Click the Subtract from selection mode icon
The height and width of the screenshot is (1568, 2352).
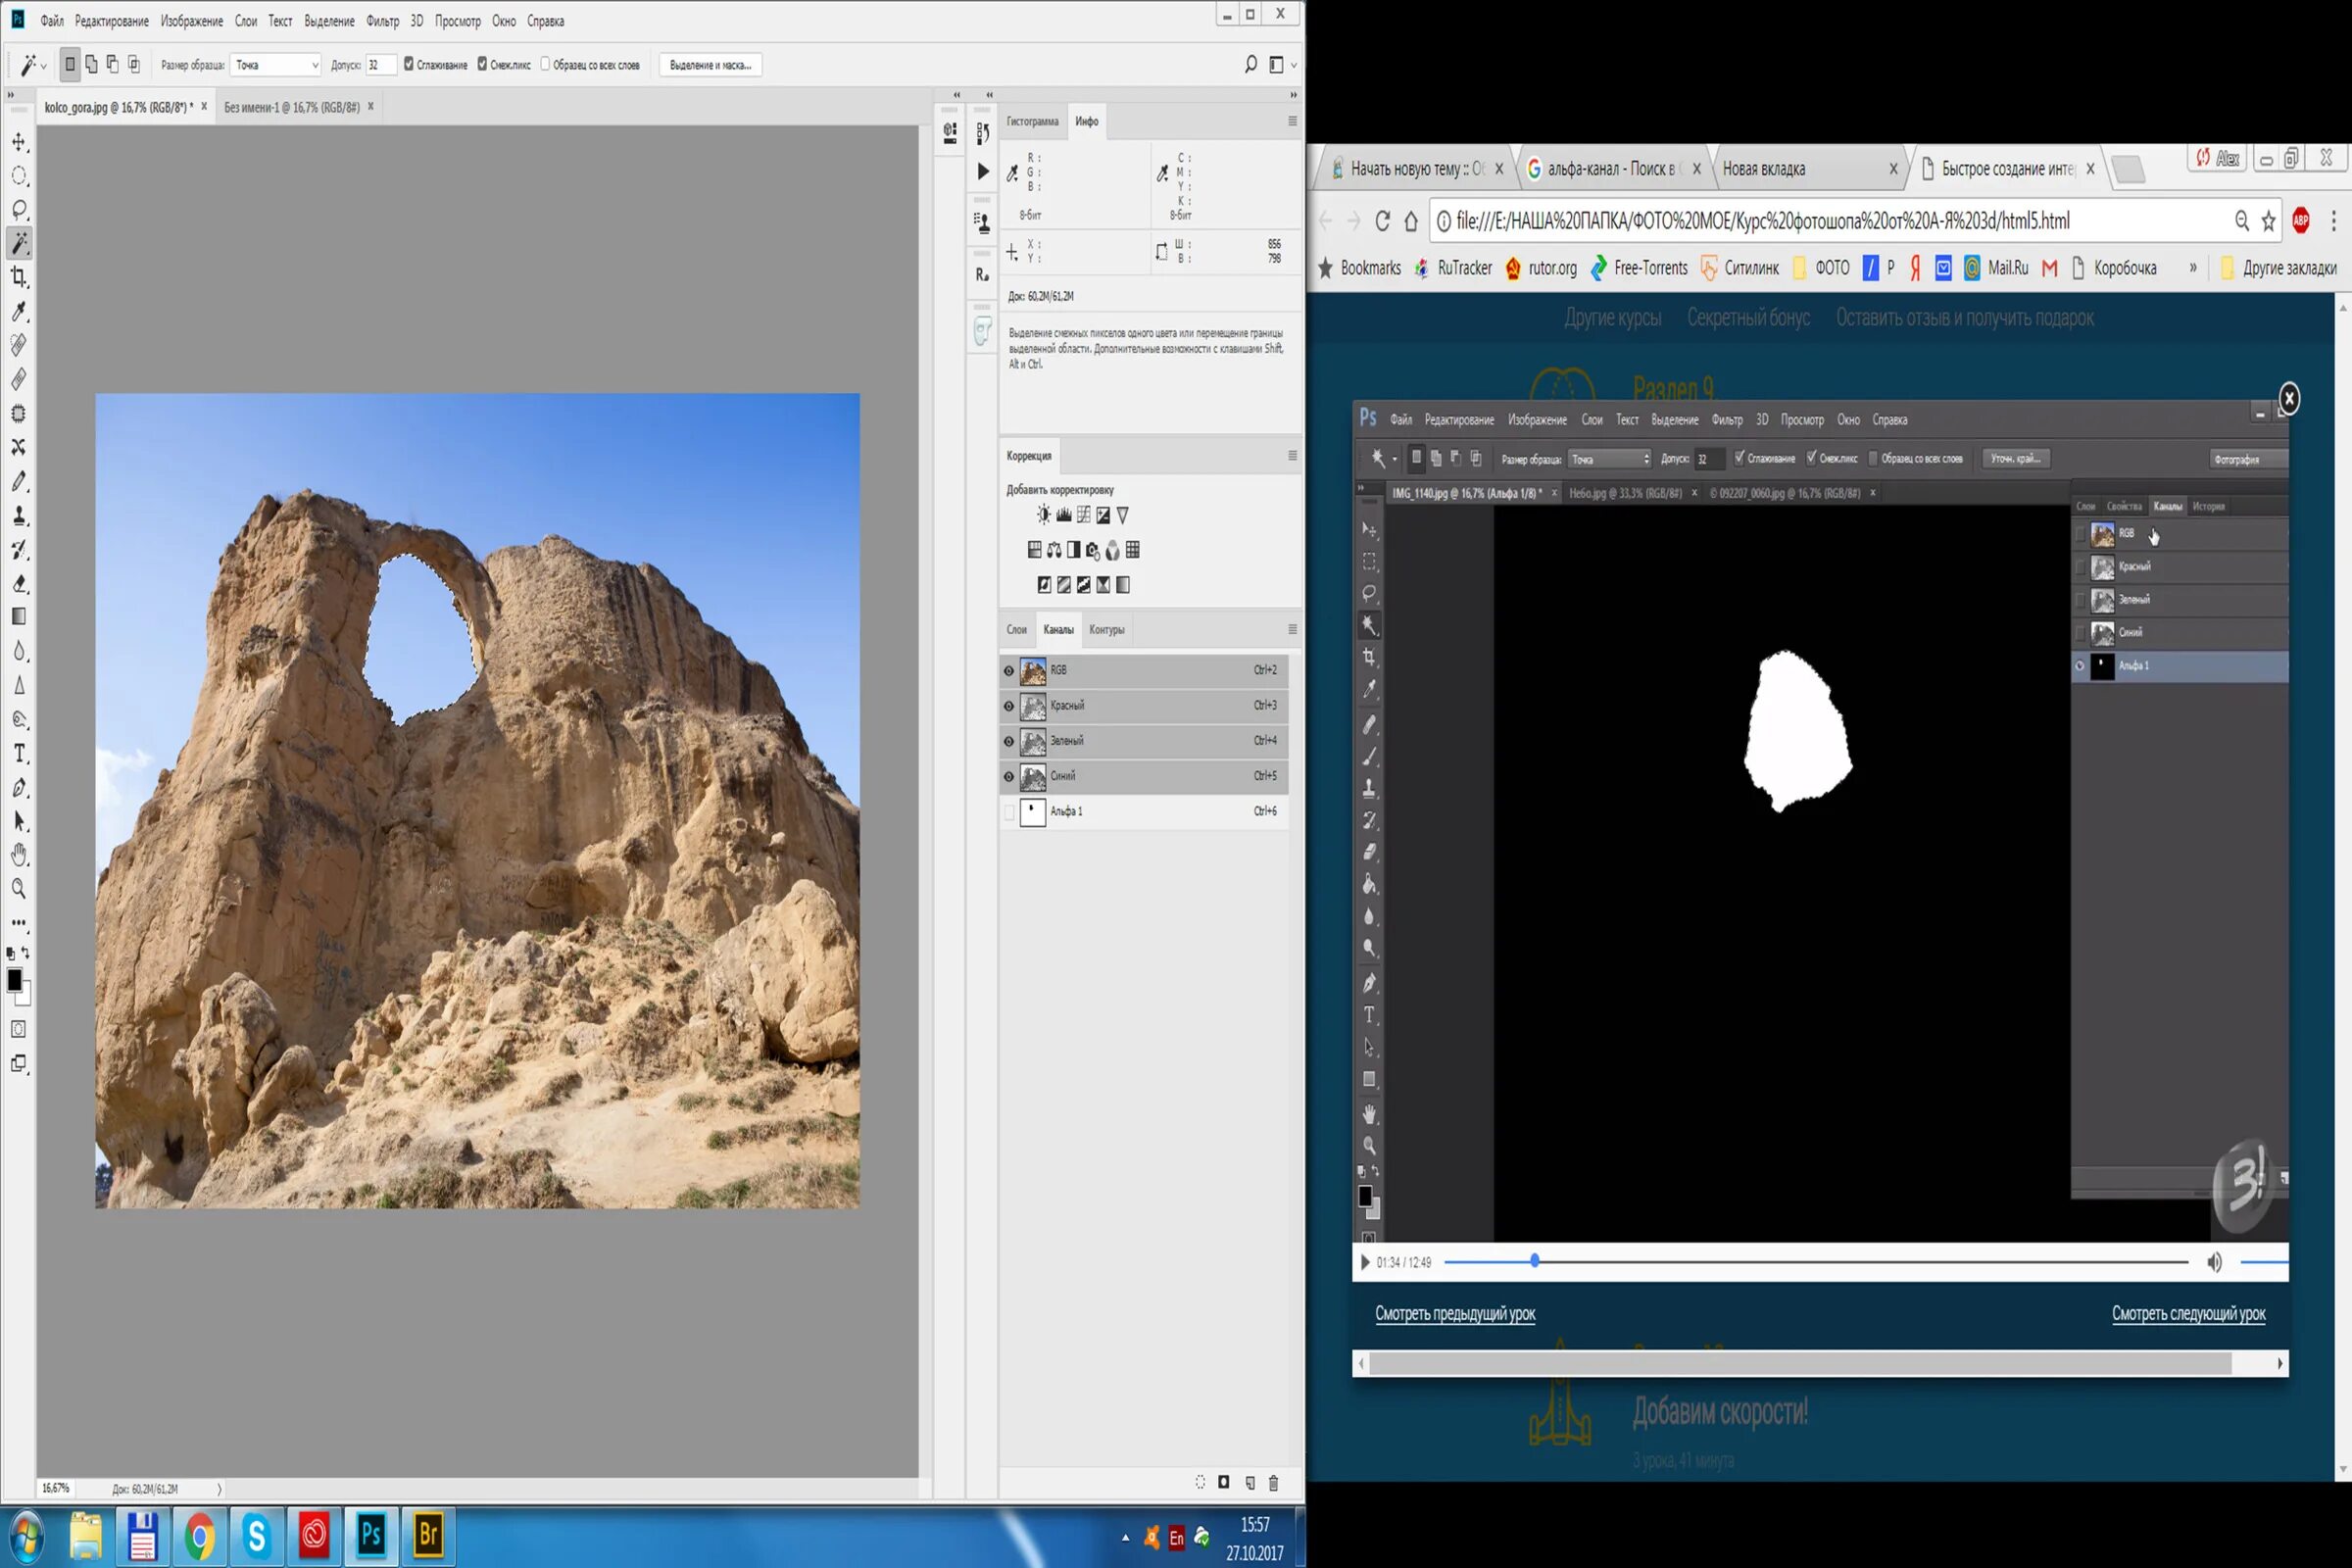pyautogui.click(x=112, y=65)
